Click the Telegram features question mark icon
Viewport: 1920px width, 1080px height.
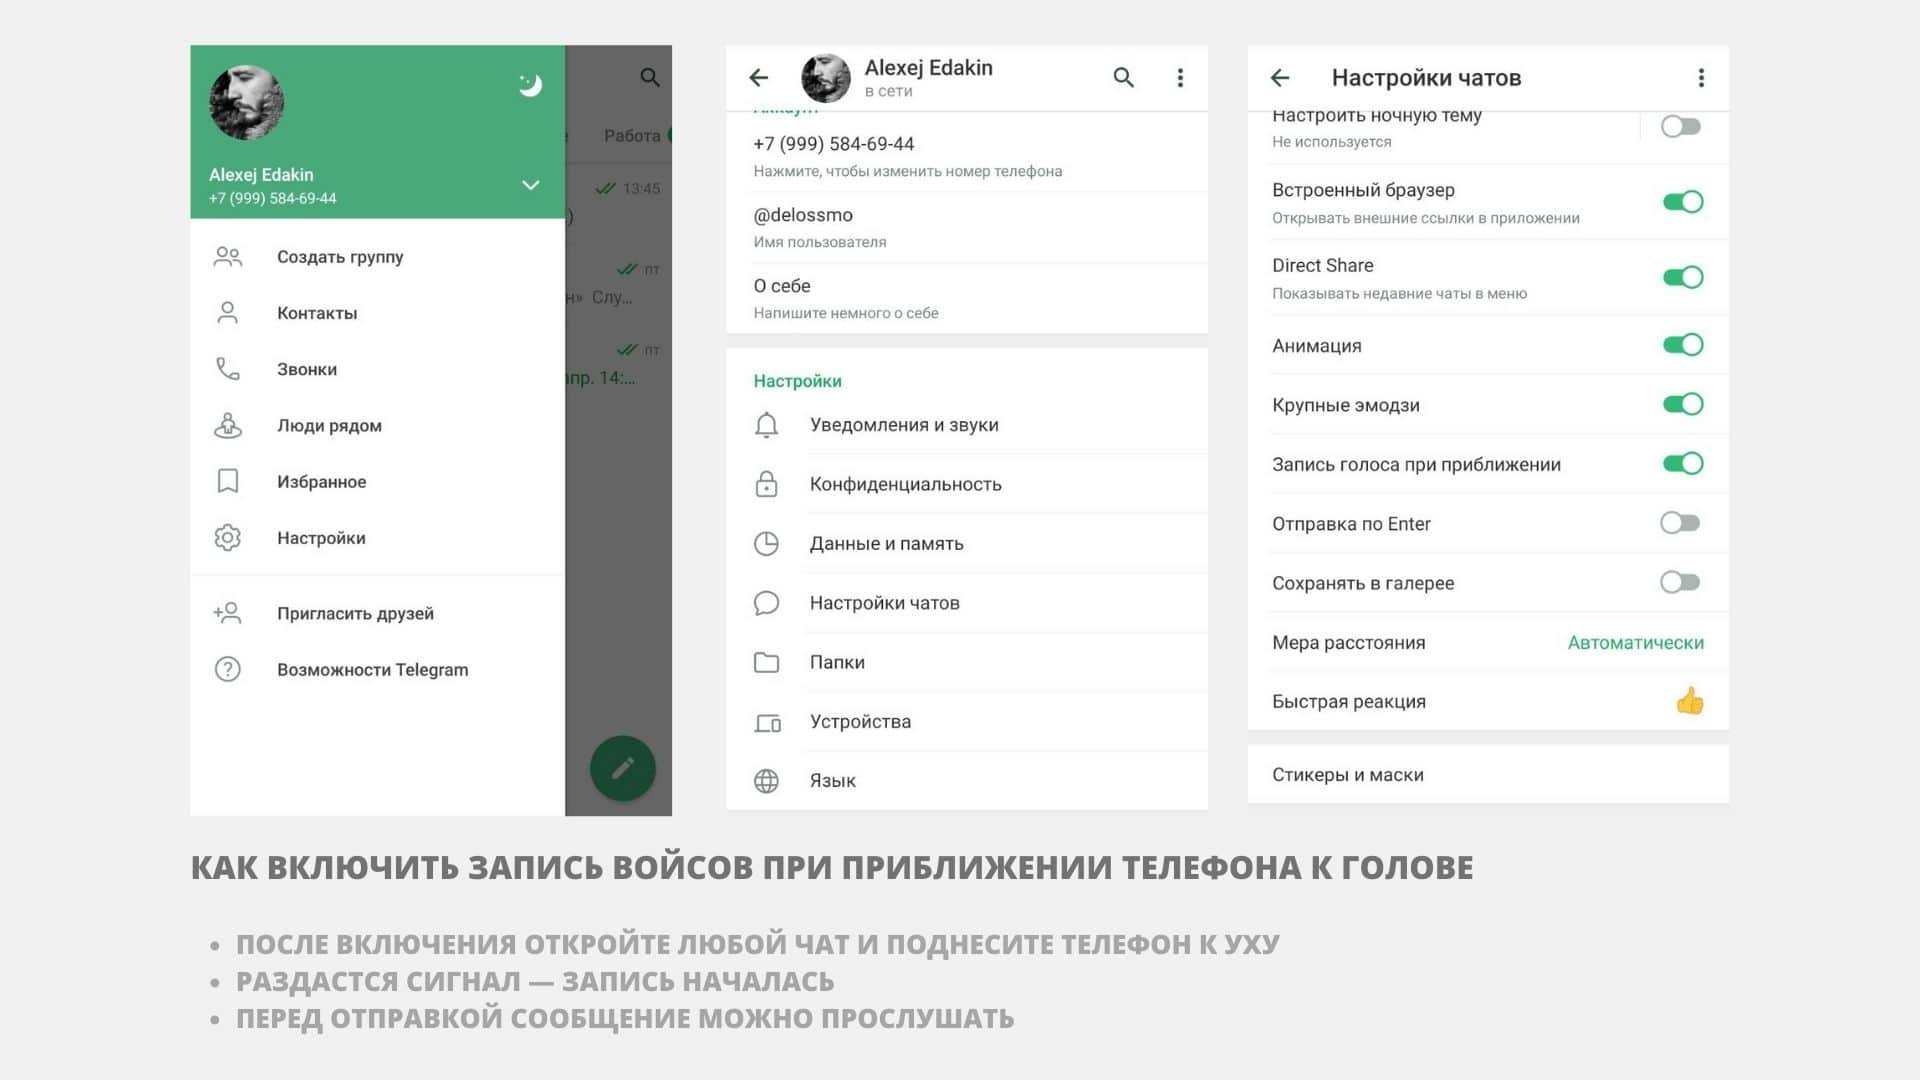(x=228, y=669)
